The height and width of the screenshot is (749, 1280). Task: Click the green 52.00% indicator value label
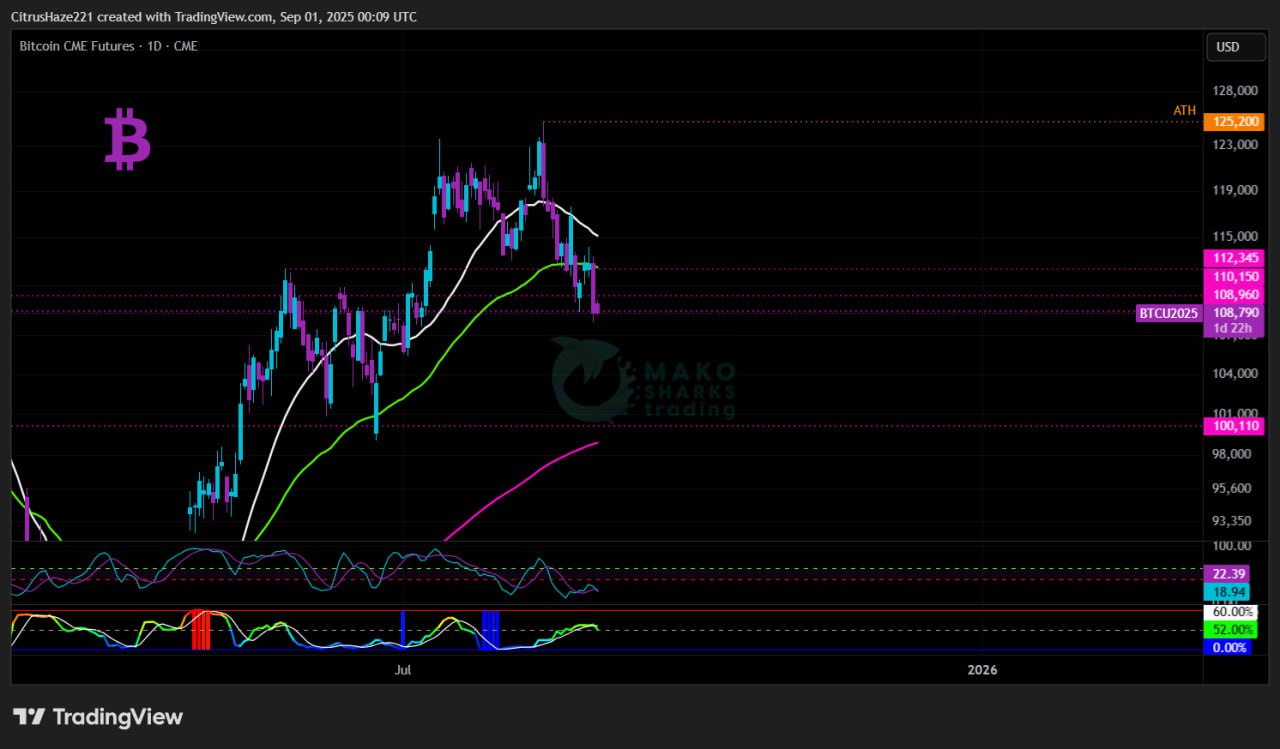[x=1229, y=629]
